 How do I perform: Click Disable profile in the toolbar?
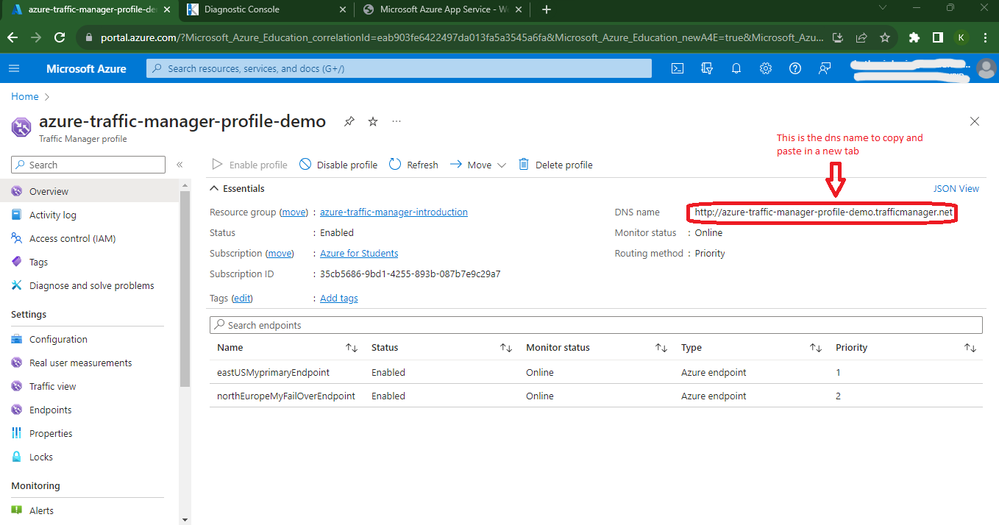(x=338, y=164)
